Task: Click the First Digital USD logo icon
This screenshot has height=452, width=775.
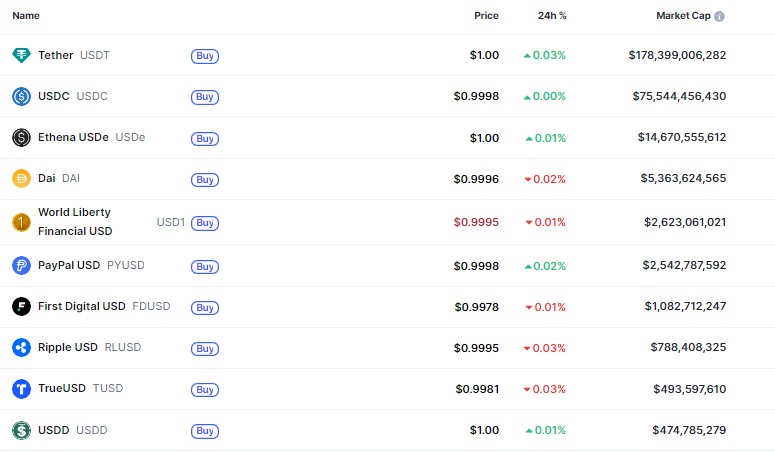Action: coord(21,306)
